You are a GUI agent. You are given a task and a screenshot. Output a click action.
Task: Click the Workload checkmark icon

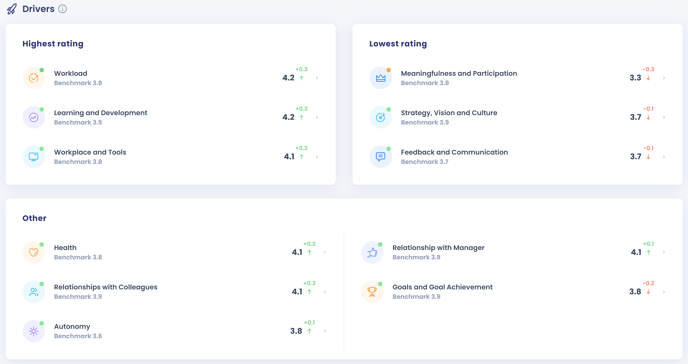click(34, 78)
